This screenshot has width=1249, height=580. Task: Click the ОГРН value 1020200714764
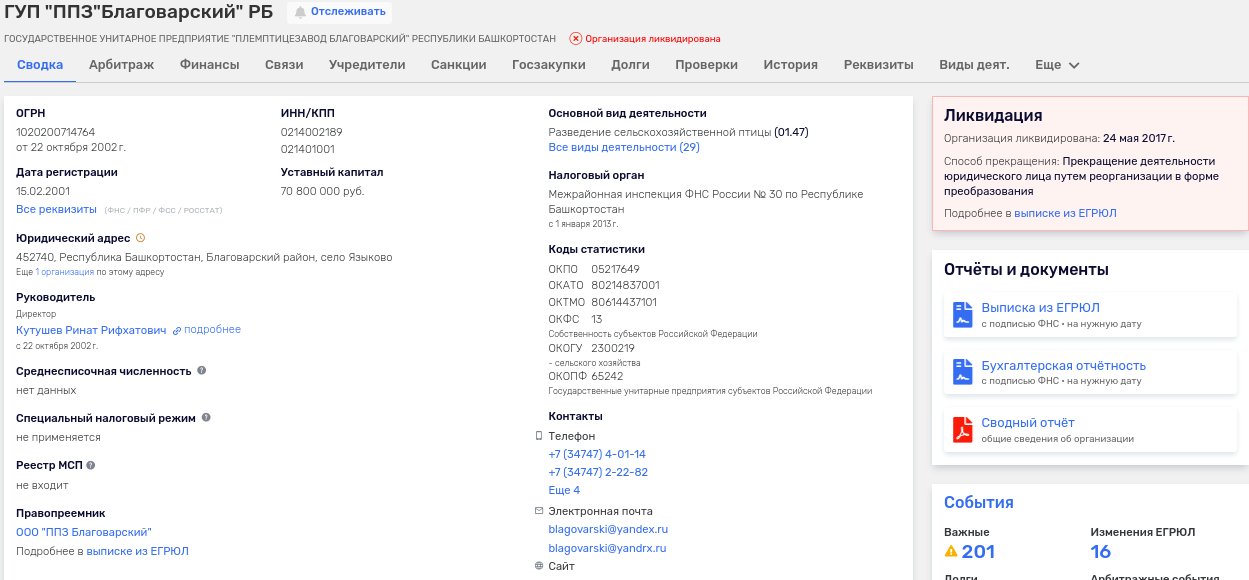(55, 132)
